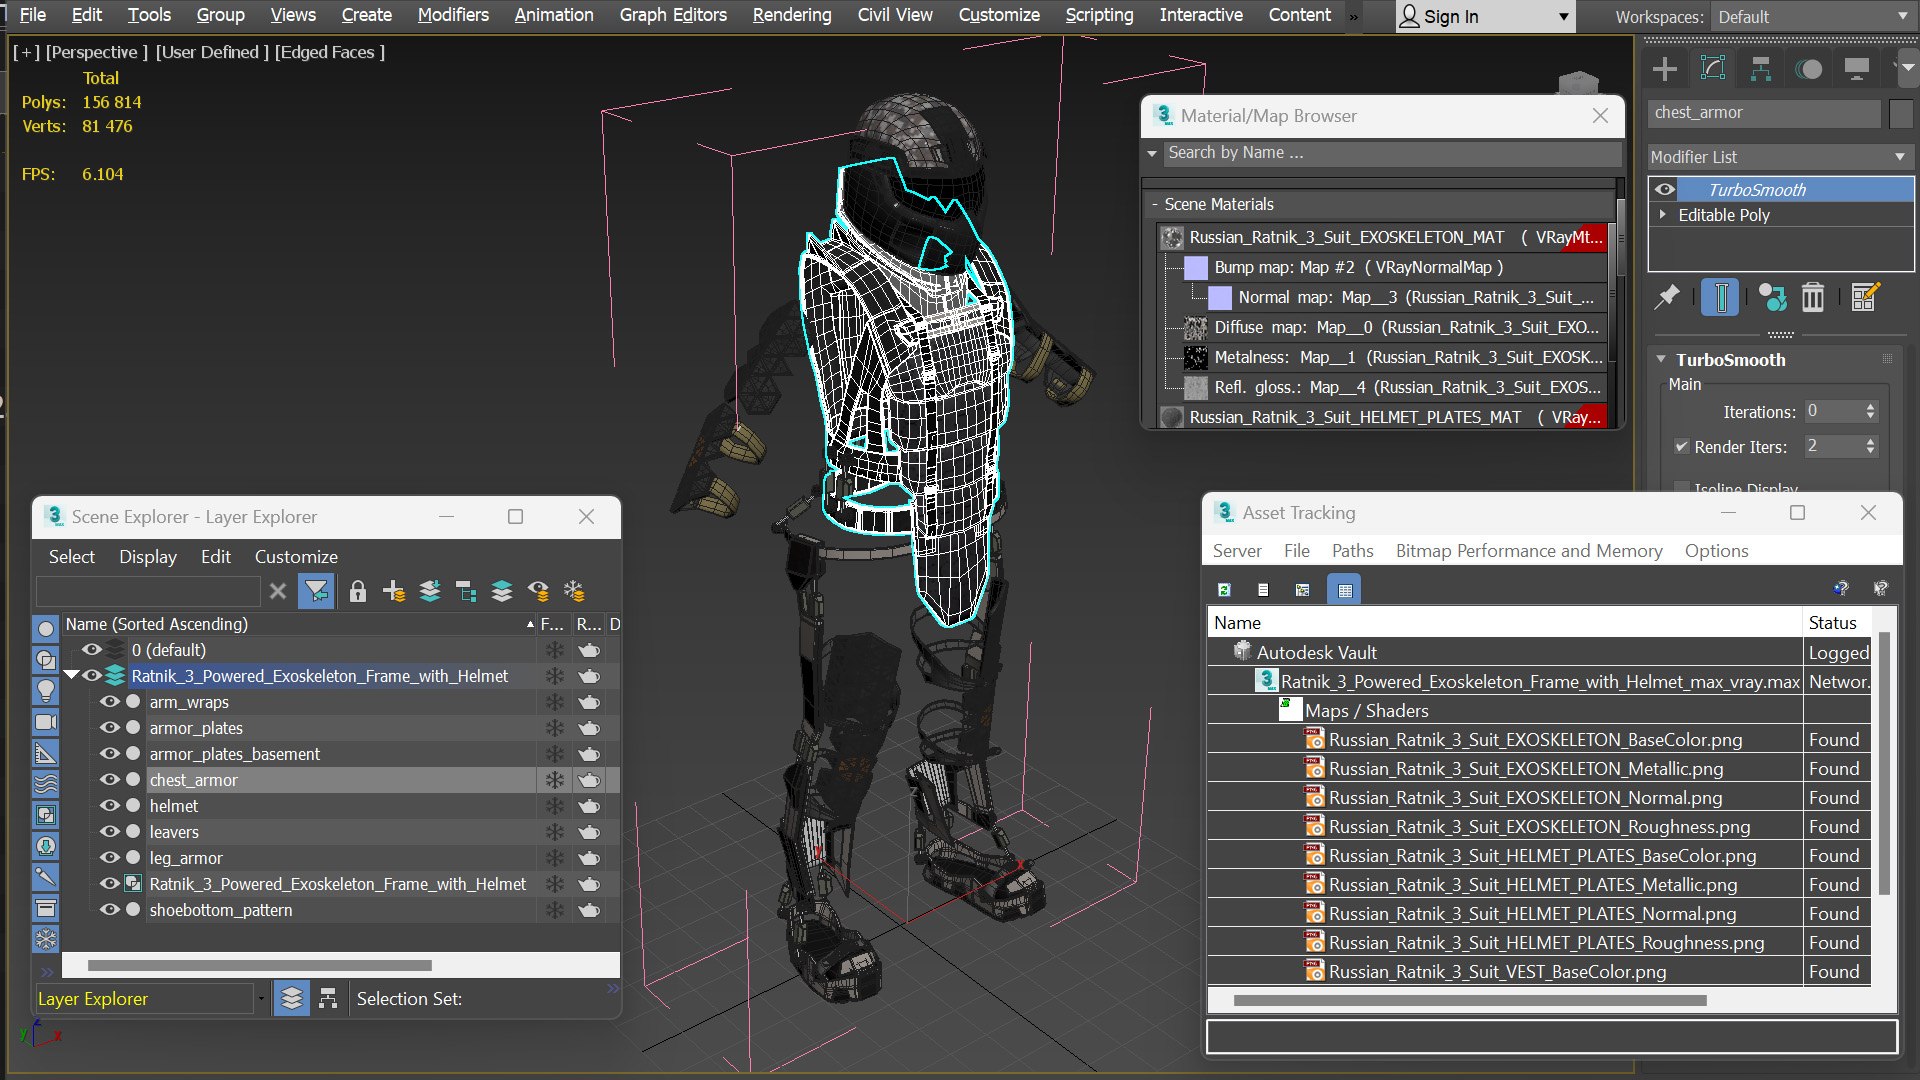Hide the arm_wraps object
The height and width of the screenshot is (1080, 1920).
tap(109, 702)
